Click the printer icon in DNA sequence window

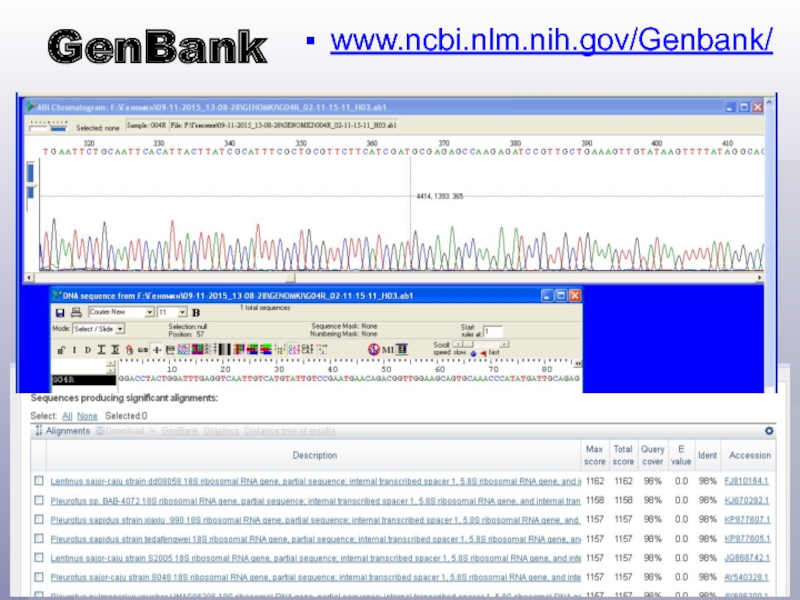pyautogui.click(x=76, y=312)
